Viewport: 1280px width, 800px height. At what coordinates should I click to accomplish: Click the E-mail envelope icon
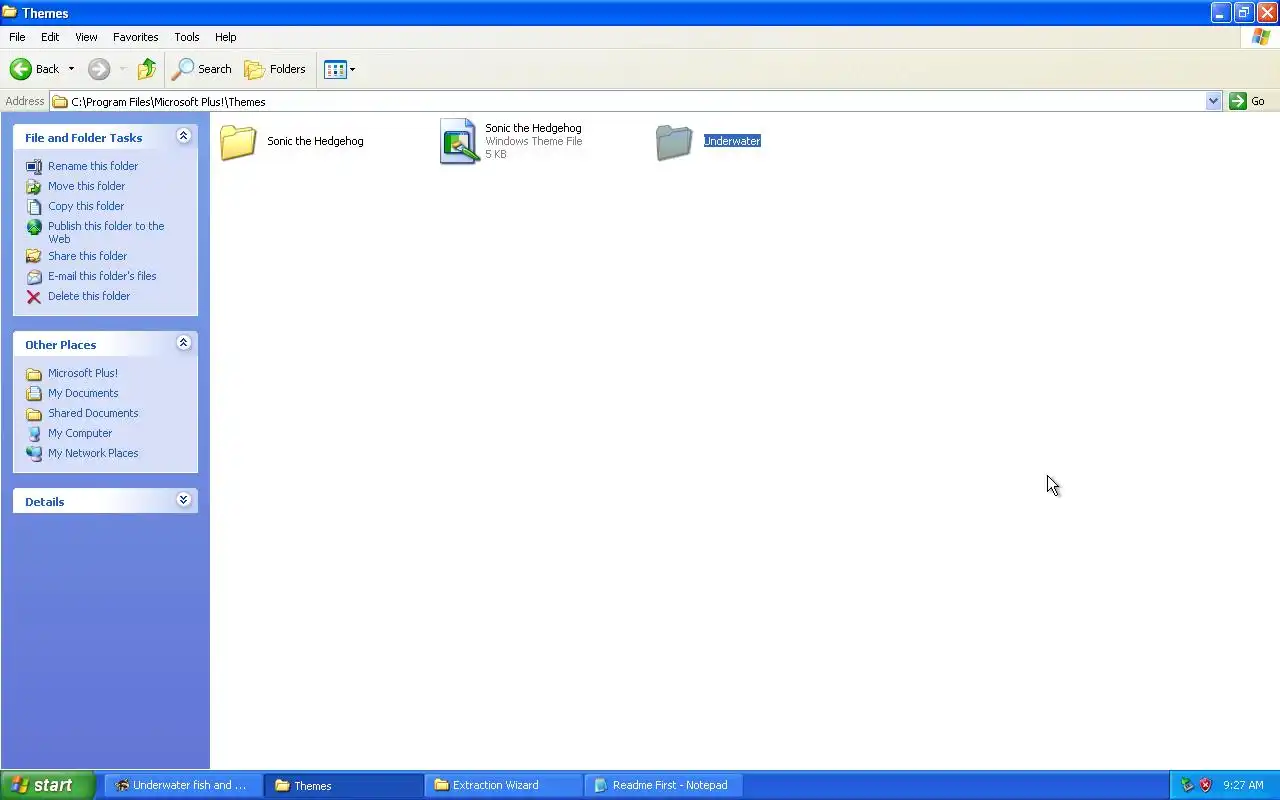(x=34, y=277)
